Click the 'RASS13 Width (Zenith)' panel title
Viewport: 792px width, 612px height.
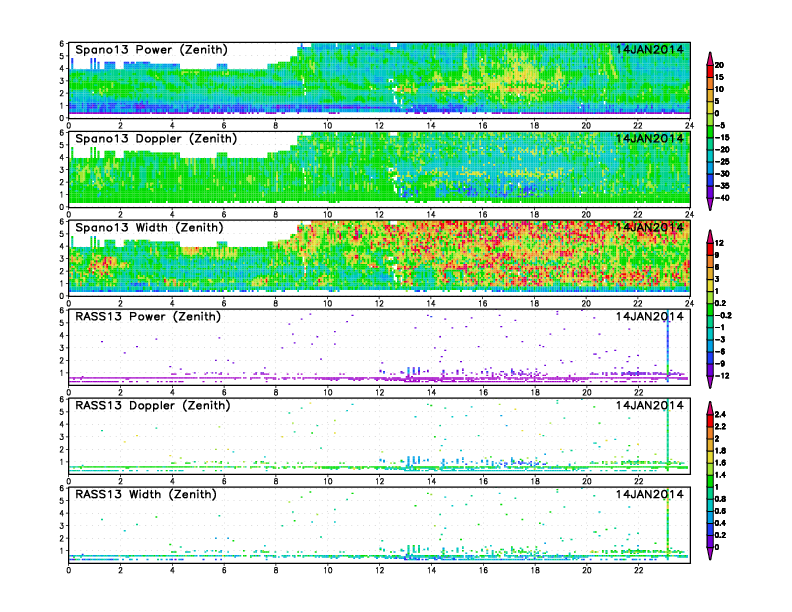pyautogui.click(x=146, y=494)
